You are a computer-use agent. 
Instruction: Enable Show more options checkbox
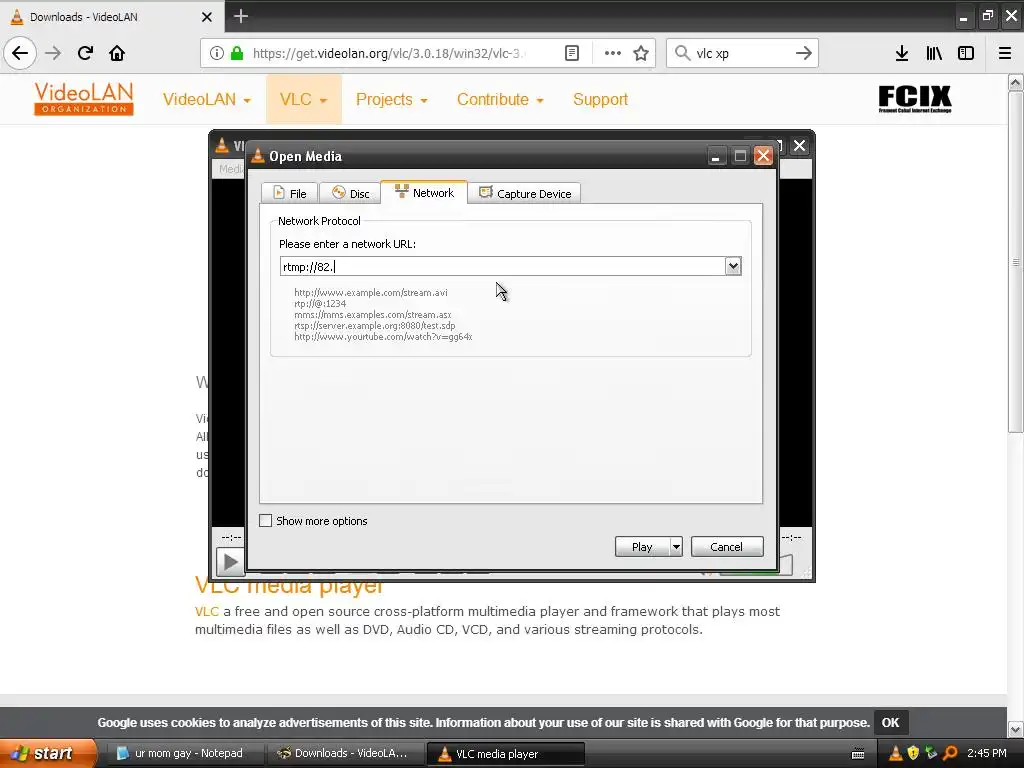tap(266, 520)
